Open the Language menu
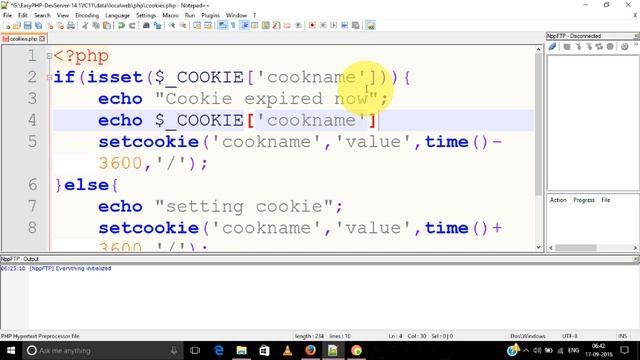Screen dimensions: 640x360 click(117, 15)
